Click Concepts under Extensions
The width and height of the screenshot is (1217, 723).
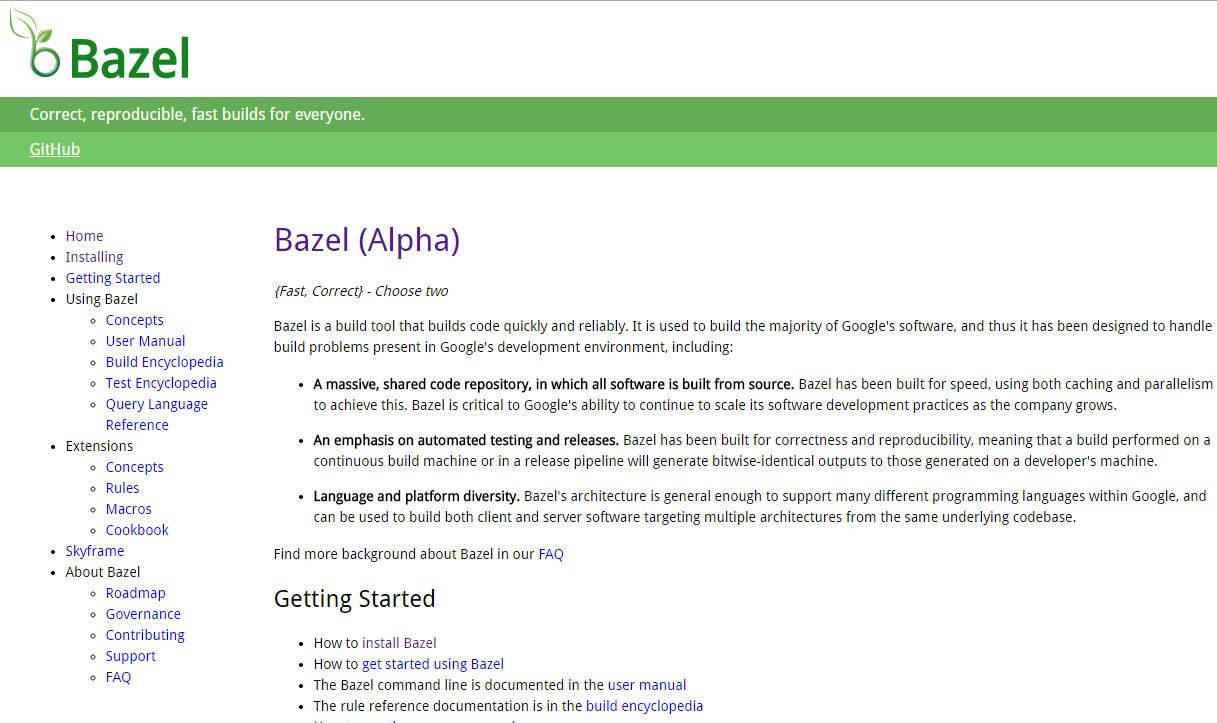(x=135, y=467)
